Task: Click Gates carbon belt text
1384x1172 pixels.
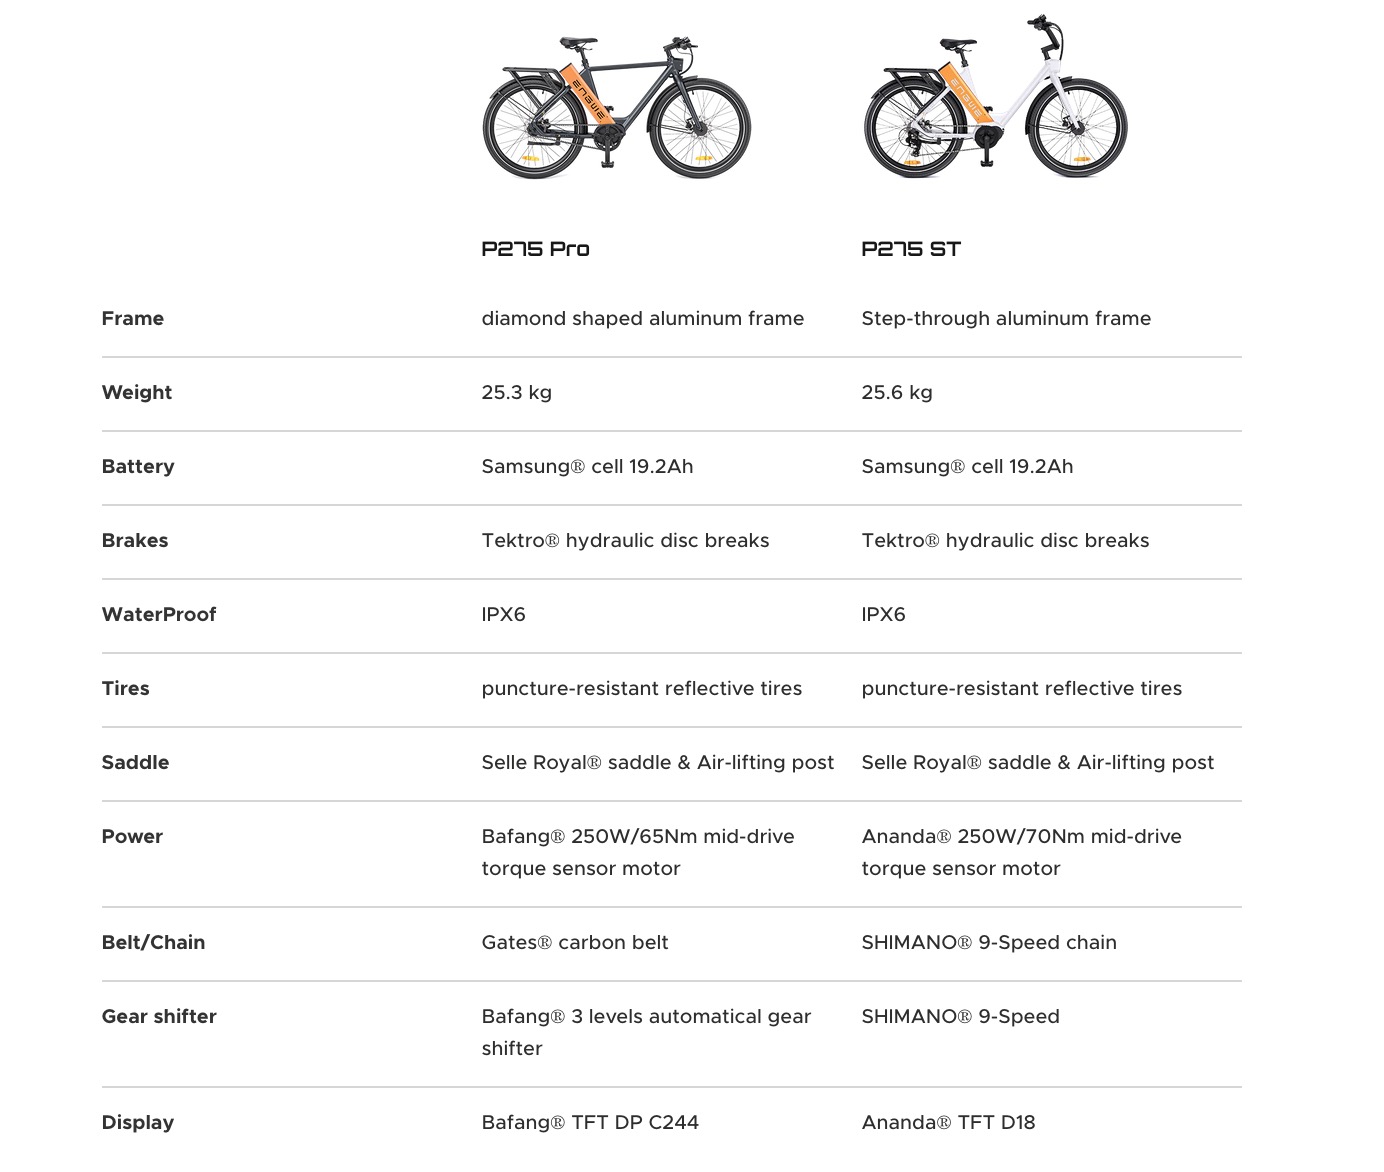Action: pos(575,942)
